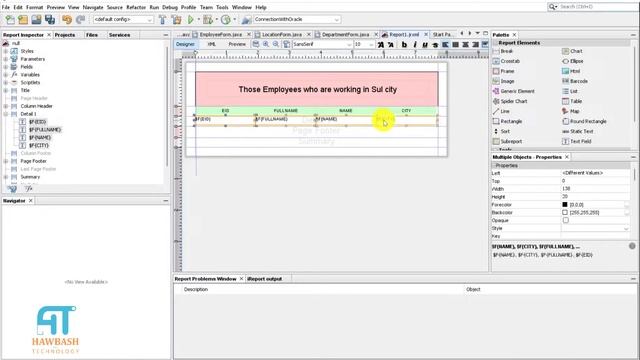Pick the Ellipse element from the Palette

[573, 61]
